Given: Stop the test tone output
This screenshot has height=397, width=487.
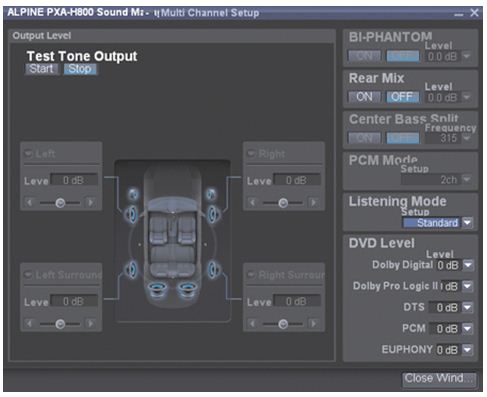Looking at the screenshot, I should [x=80, y=69].
